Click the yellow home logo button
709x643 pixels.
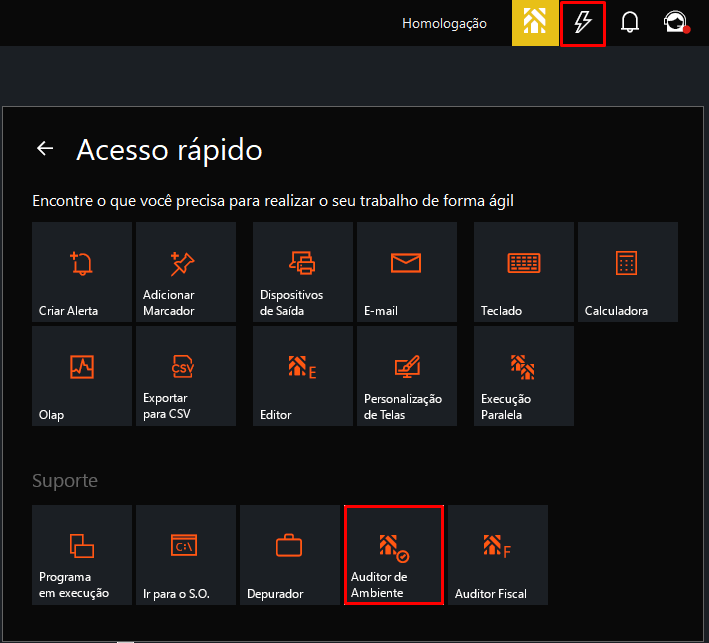(x=535, y=23)
